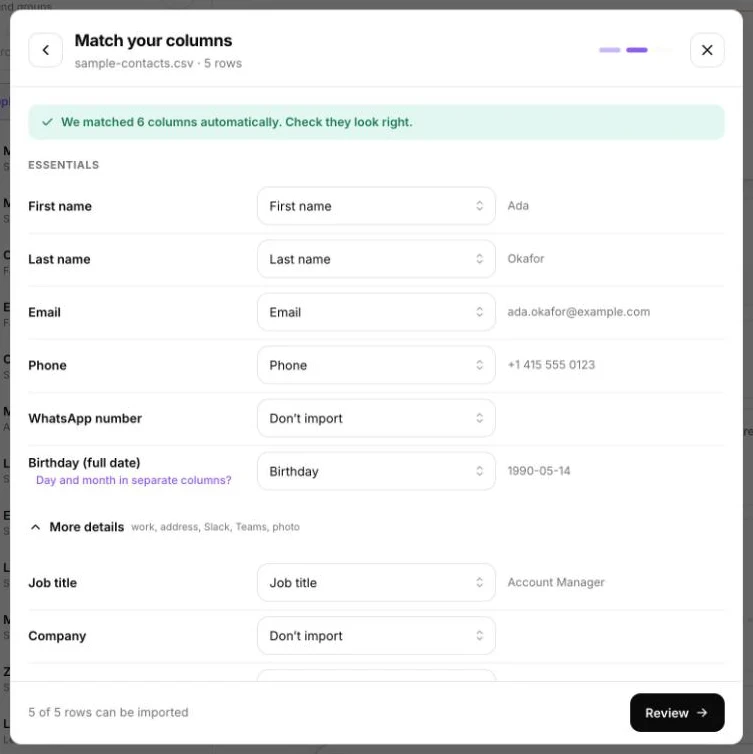Collapse the More details section
753x754 pixels.
click(77, 527)
